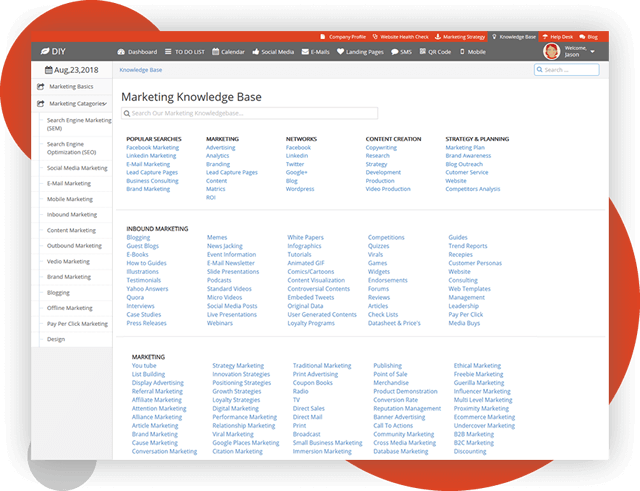This screenshot has width=640, height=491.
Task: Open the E-Mails envelope icon
Action: click(306, 51)
